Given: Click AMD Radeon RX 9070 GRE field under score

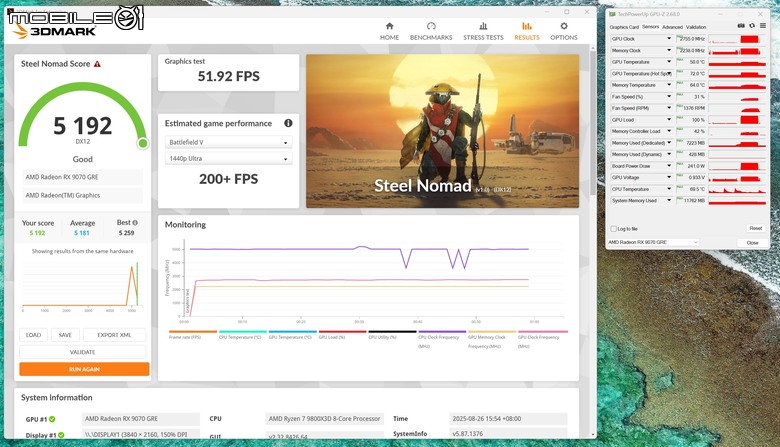Looking at the screenshot, I should click(x=82, y=177).
